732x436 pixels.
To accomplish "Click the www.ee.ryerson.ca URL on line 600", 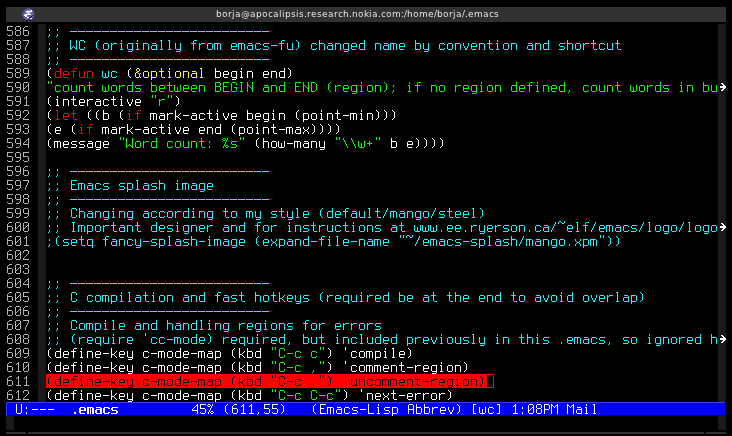I will 565,228.
